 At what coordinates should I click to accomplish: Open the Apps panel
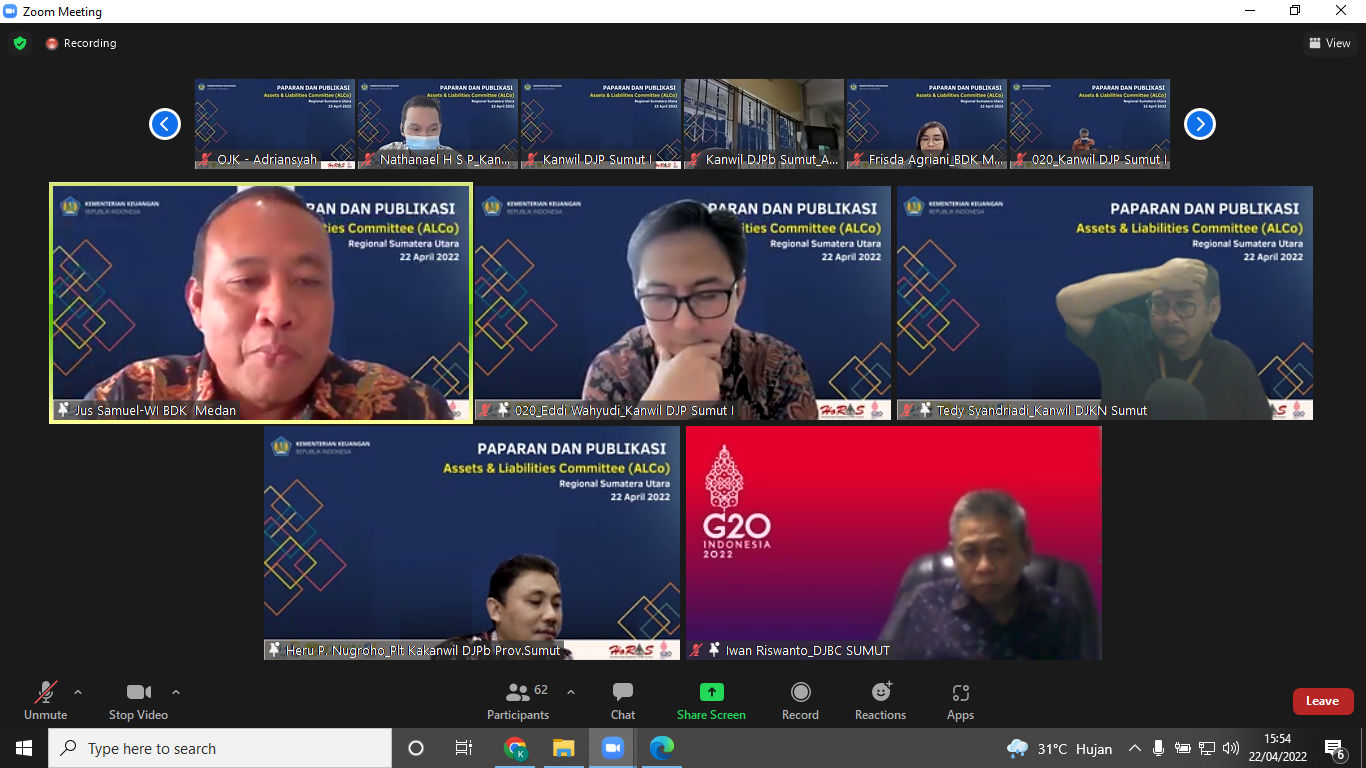point(960,701)
